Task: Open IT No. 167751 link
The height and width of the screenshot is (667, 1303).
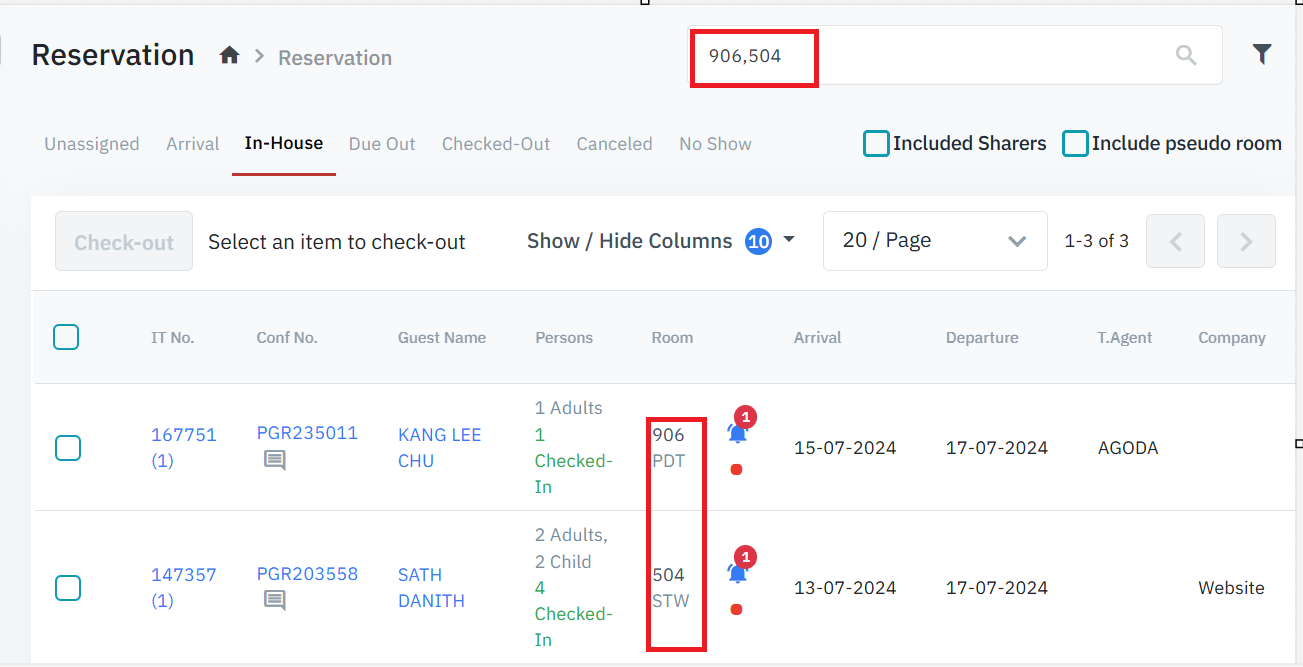Action: pos(183,435)
